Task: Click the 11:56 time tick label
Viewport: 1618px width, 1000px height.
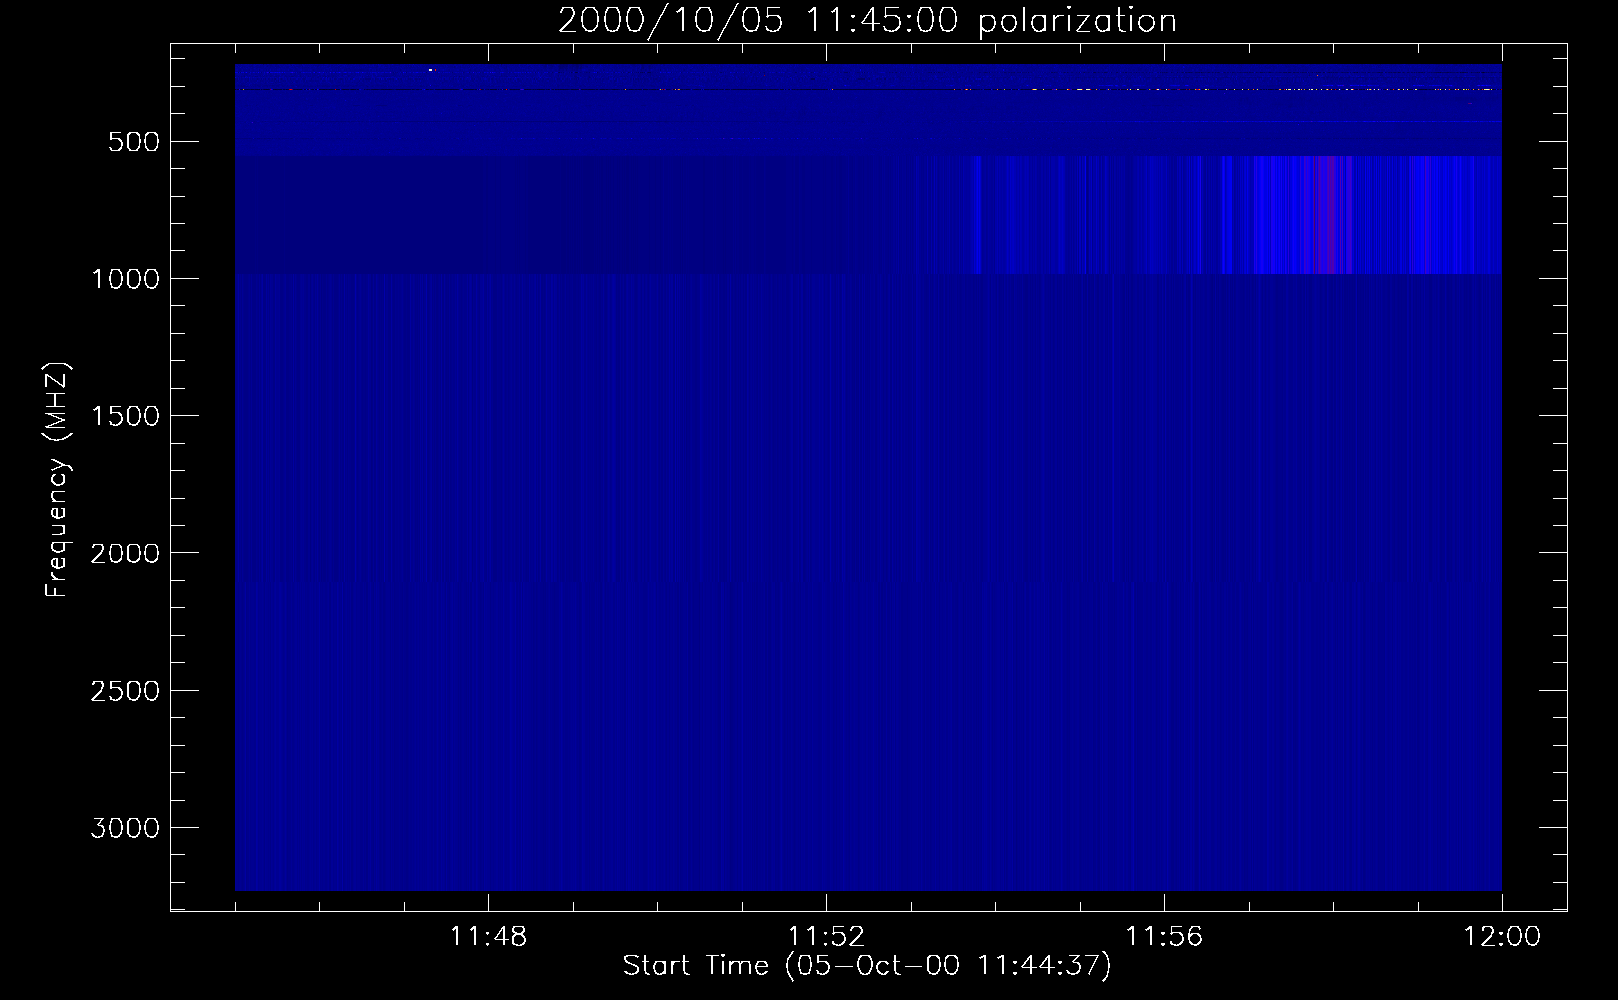Action: click(x=1164, y=937)
